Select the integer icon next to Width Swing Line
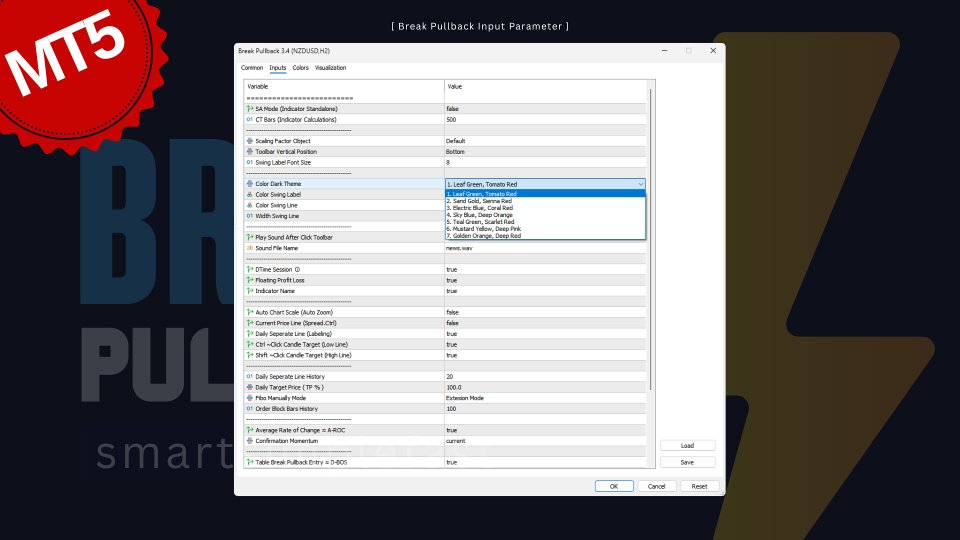Image resolution: width=960 pixels, height=540 pixels. (x=250, y=216)
